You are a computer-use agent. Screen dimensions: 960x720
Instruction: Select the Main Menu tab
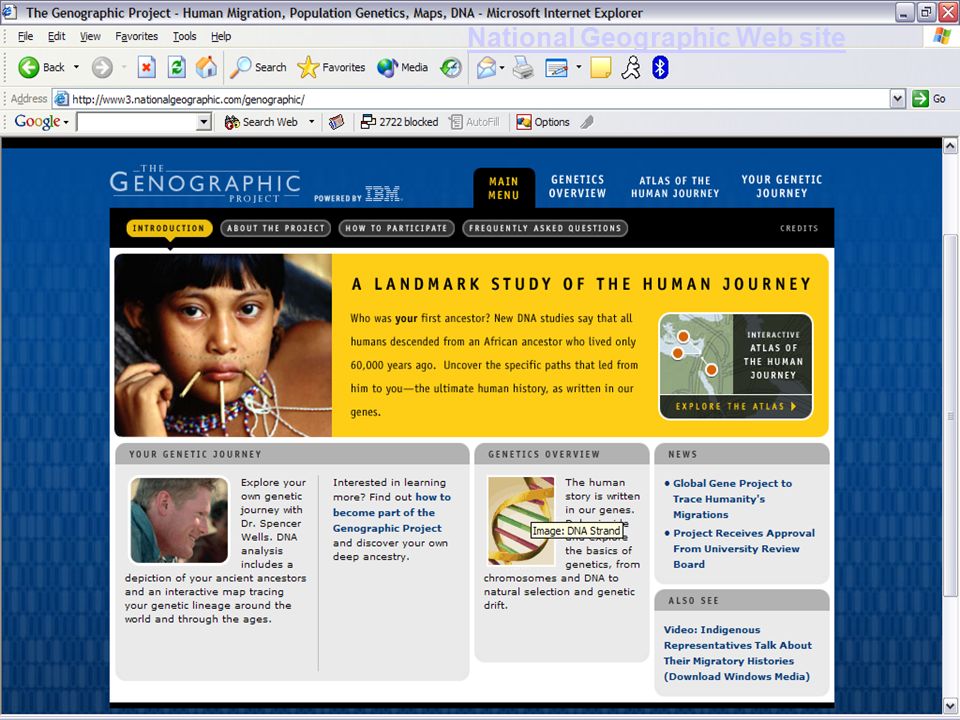click(504, 188)
